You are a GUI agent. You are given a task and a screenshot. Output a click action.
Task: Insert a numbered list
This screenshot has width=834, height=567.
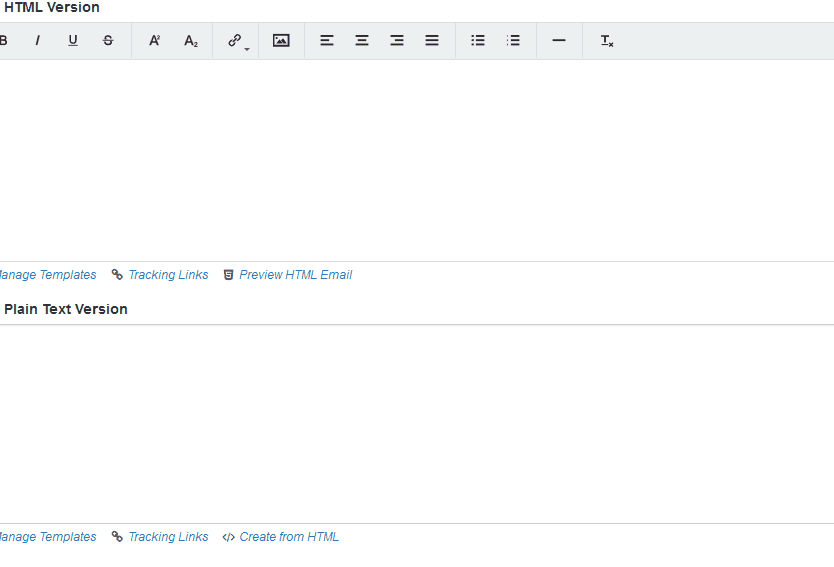pos(513,41)
